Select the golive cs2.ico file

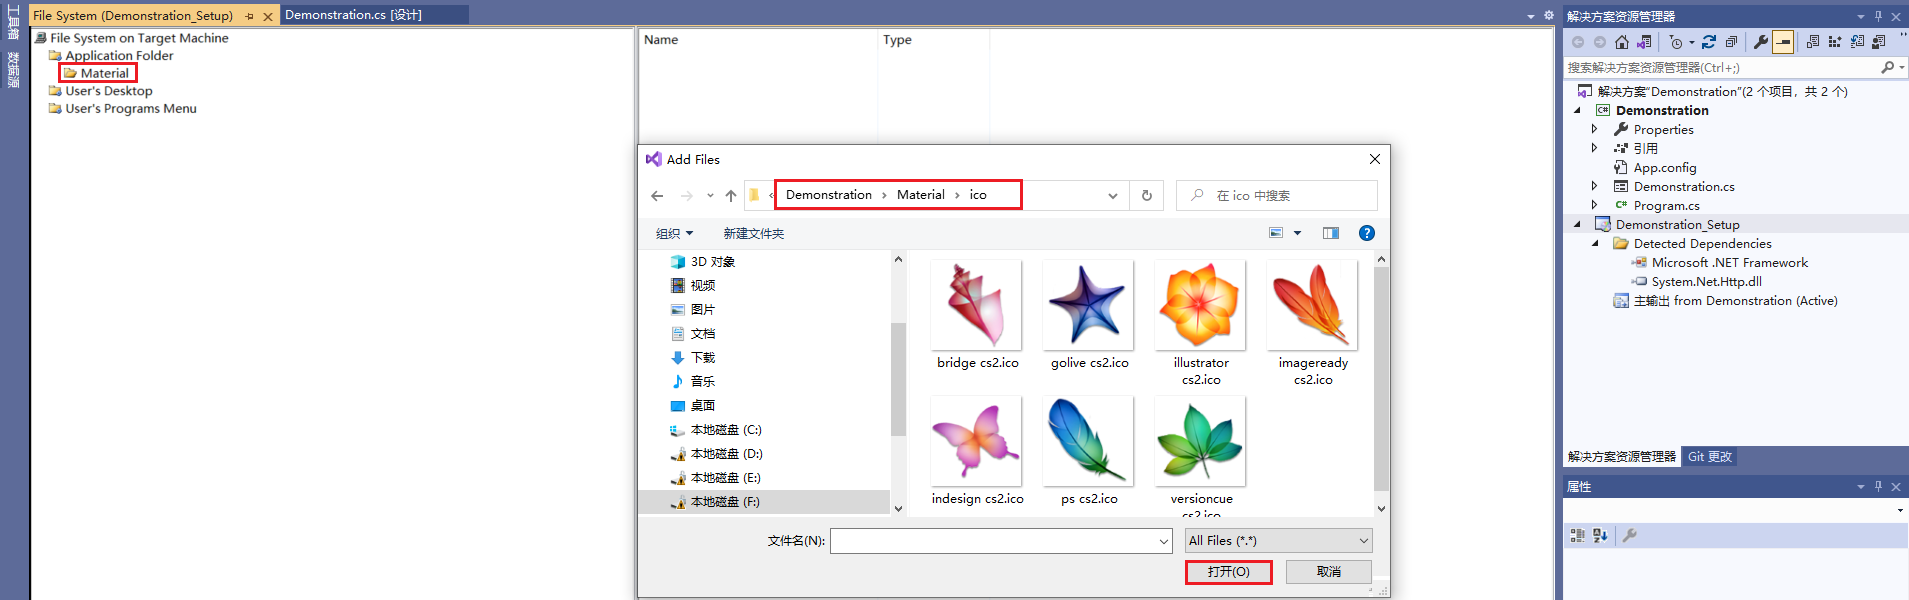(x=1089, y=316)
